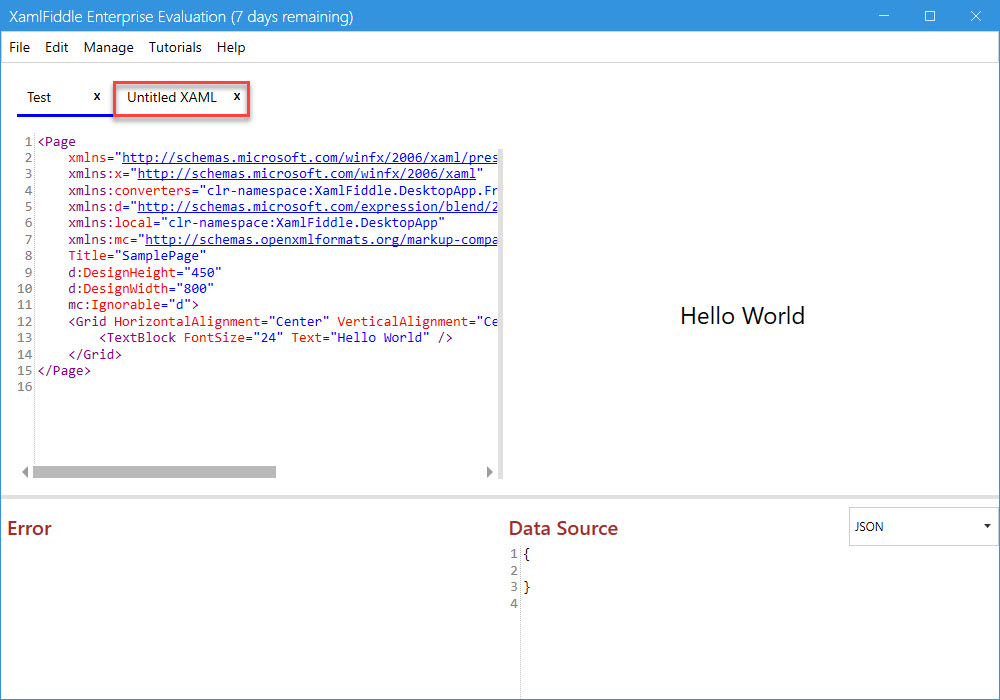Open the JSON data source dropdown
Viewport: 1000px width, 700px height.
point(923,527)
